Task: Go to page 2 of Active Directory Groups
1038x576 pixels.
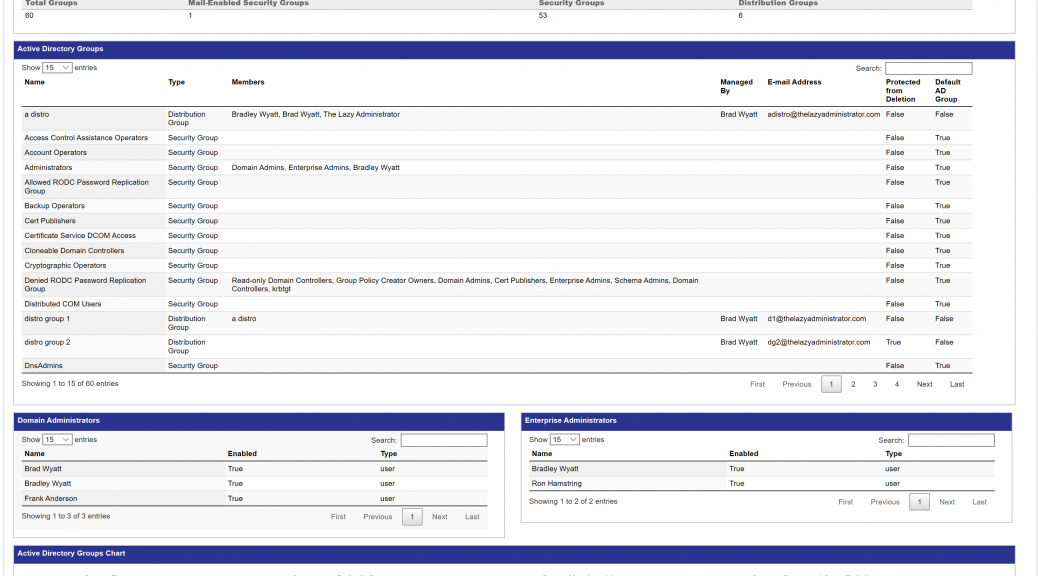Action: 853,384
